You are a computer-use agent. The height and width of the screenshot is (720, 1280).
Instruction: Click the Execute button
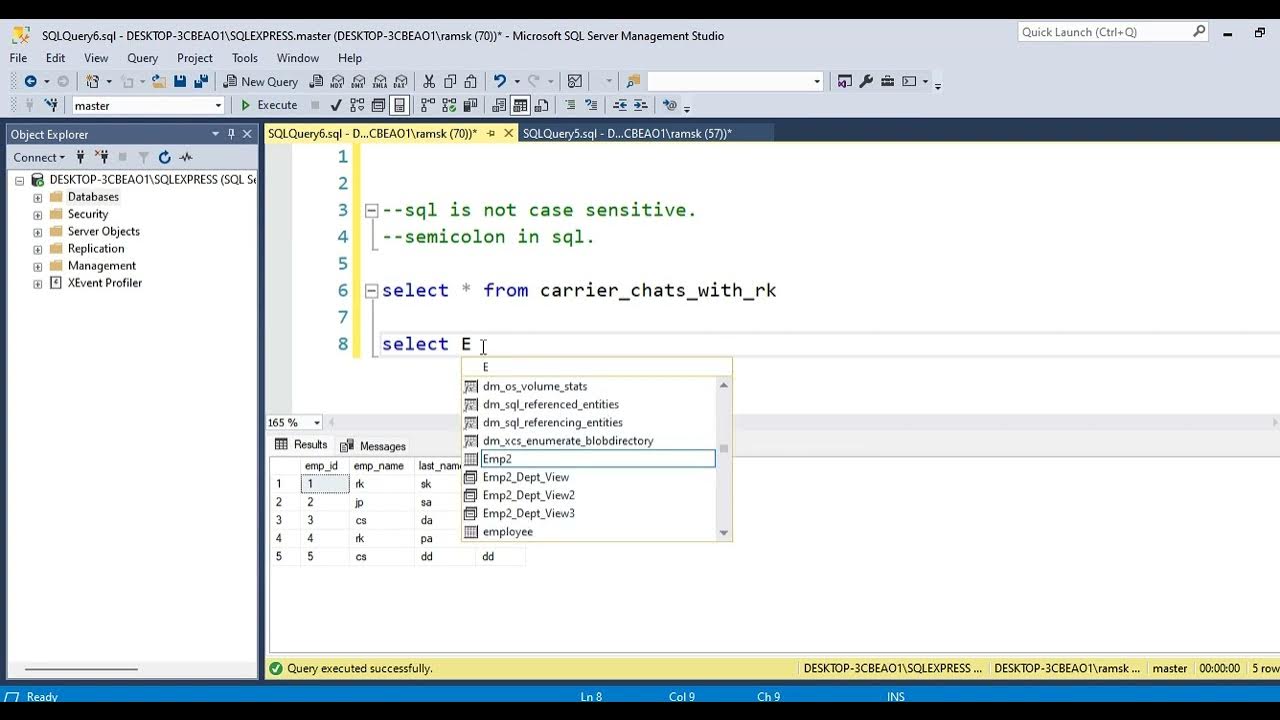point(268,105)
